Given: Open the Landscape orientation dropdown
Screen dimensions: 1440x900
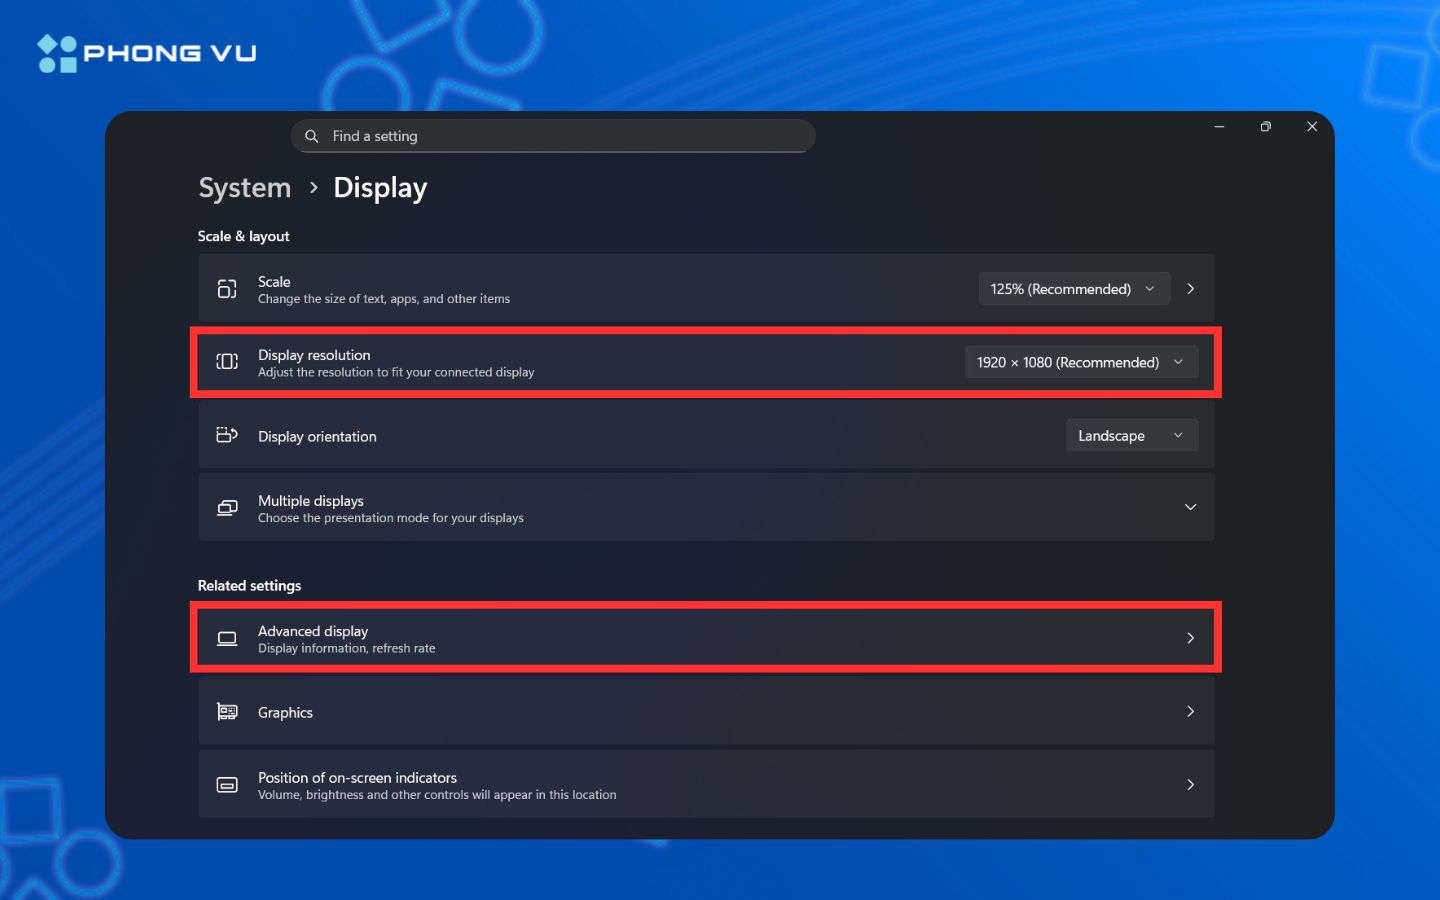Looking at the screenshot, I should 1131,435.
